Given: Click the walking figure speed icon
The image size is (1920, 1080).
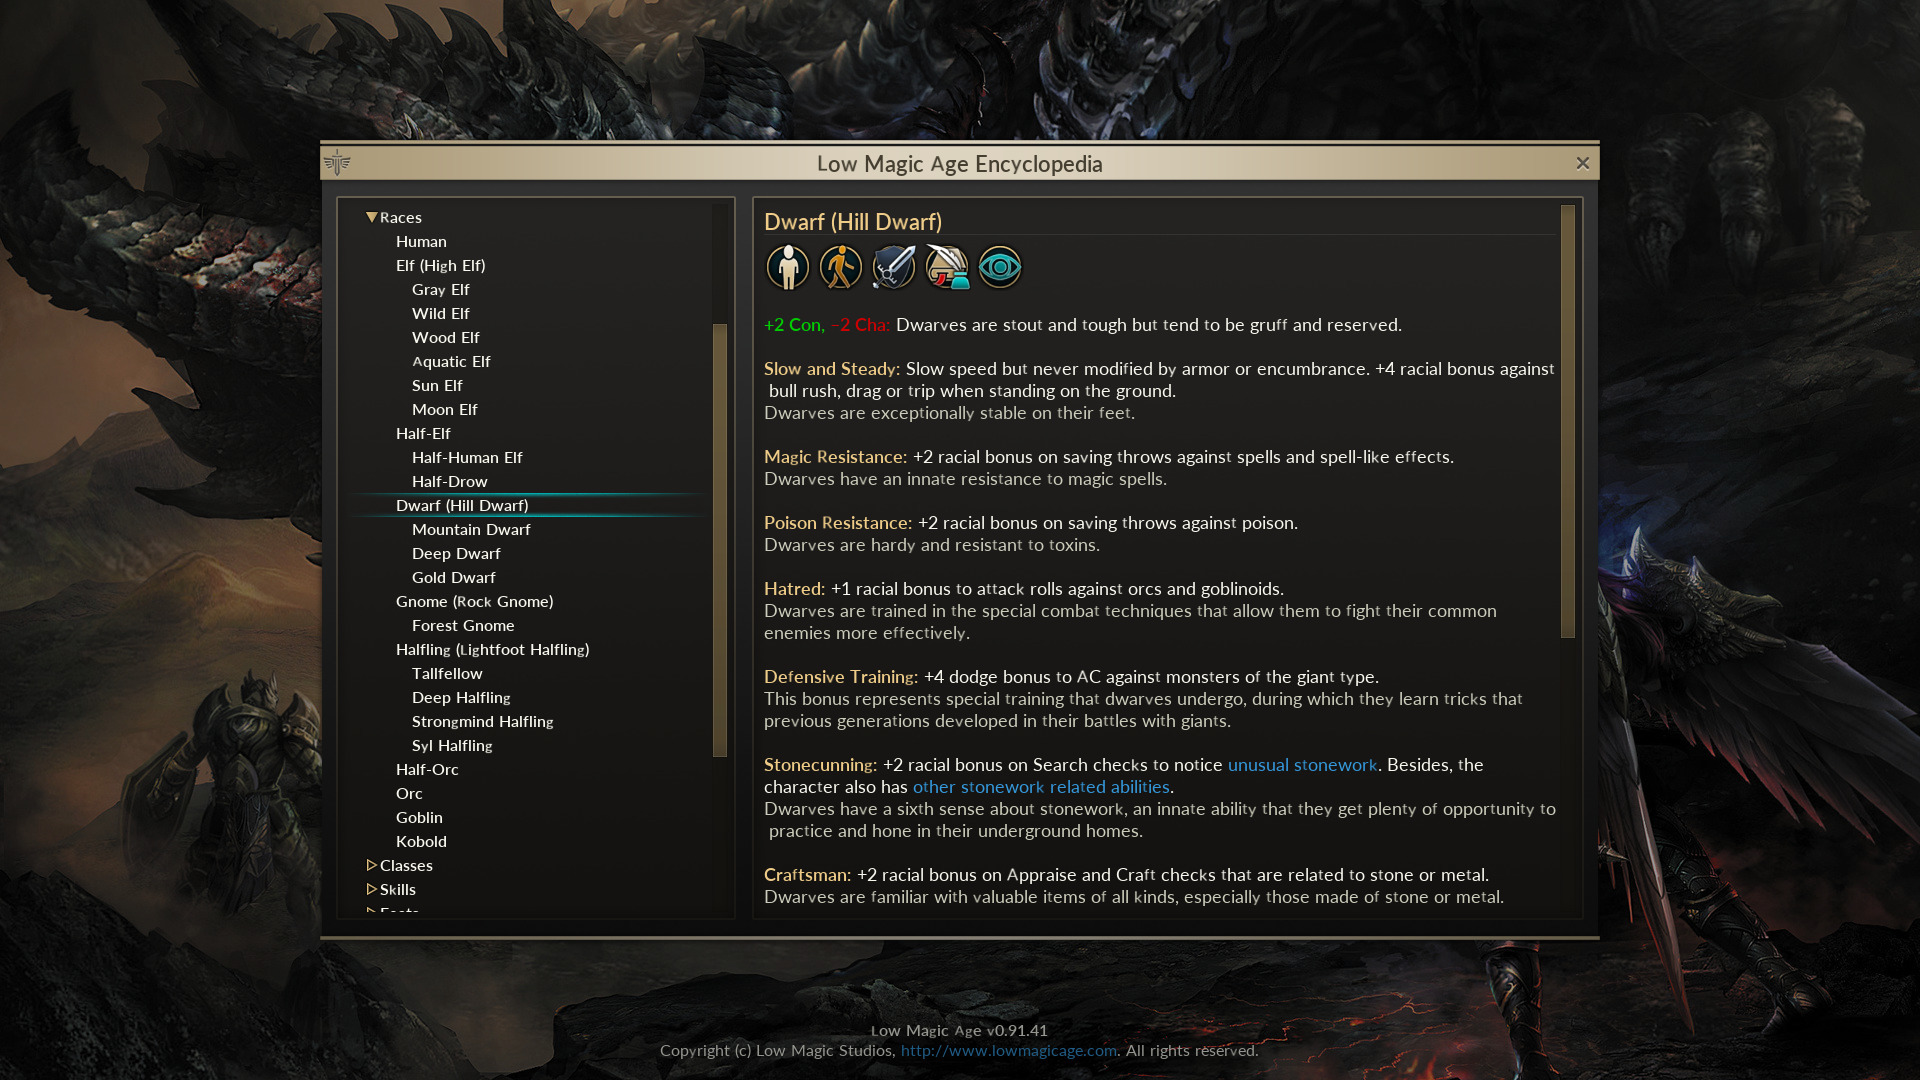Looking at the screenshot, I should click(x=840, y=267).
